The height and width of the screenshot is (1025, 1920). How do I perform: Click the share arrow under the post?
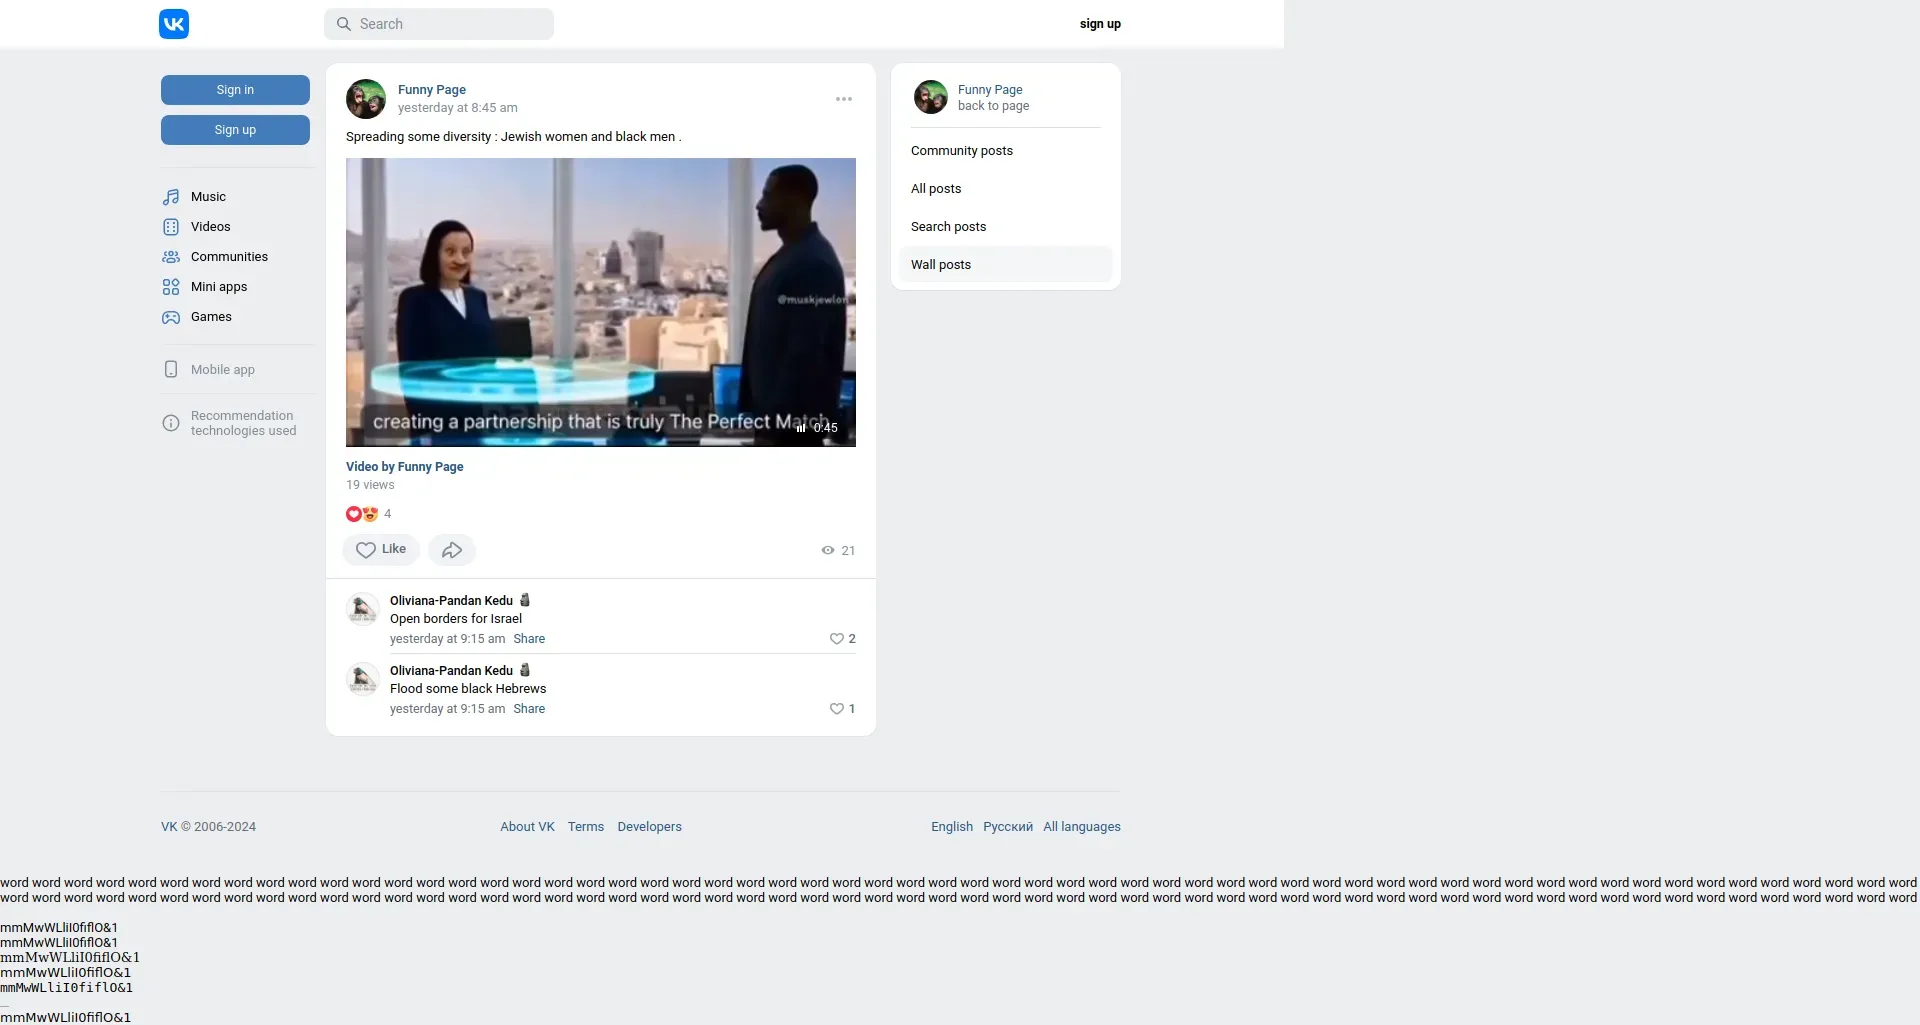tap(452, 550)
